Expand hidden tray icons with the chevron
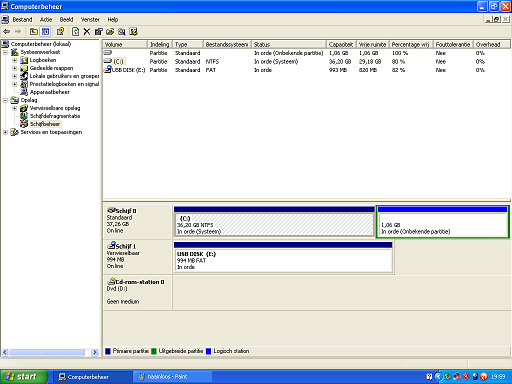The image size is (512, 384). (439, 377)
